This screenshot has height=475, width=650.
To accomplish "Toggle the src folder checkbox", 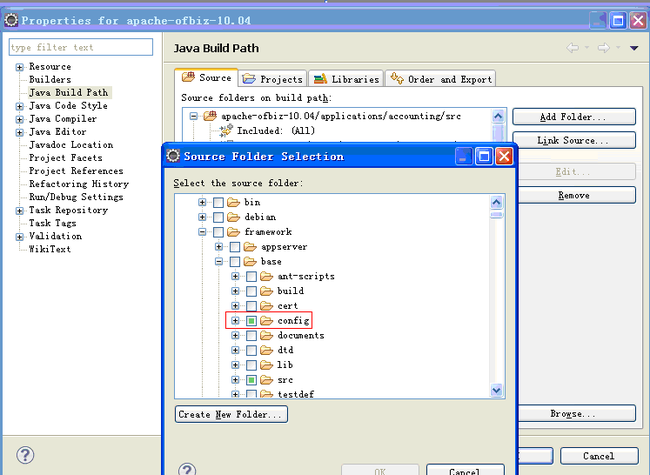I will click(252, 380).
